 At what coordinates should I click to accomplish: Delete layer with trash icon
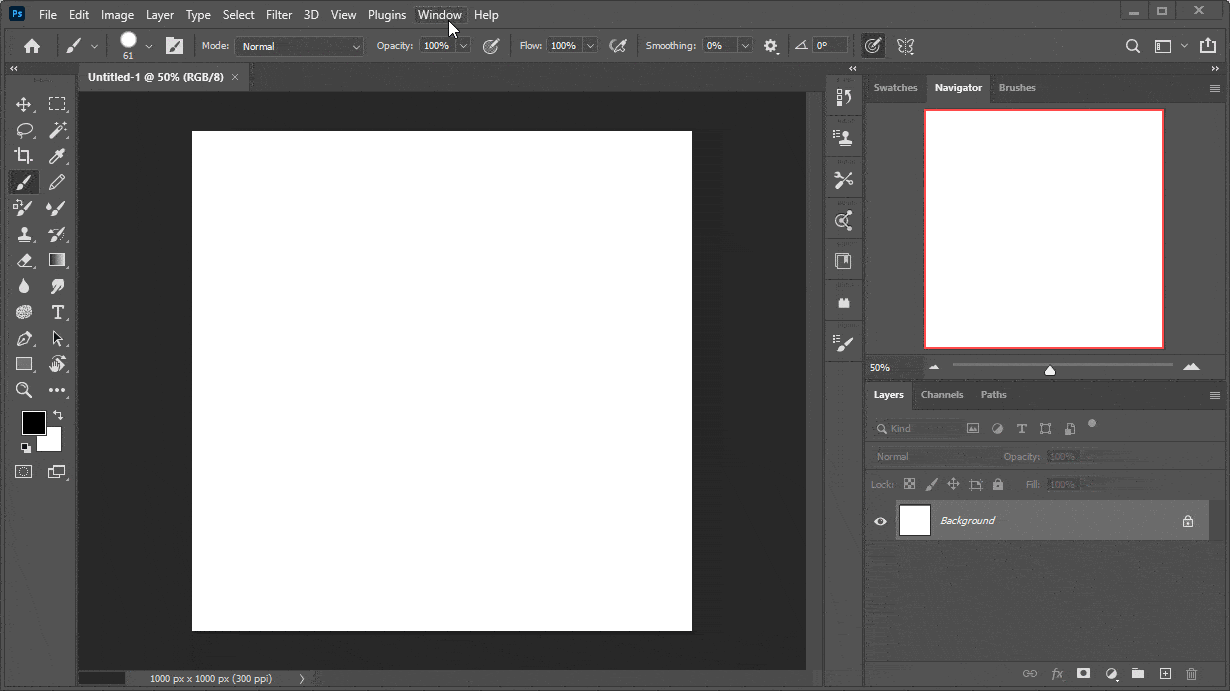coord(1191,674)
